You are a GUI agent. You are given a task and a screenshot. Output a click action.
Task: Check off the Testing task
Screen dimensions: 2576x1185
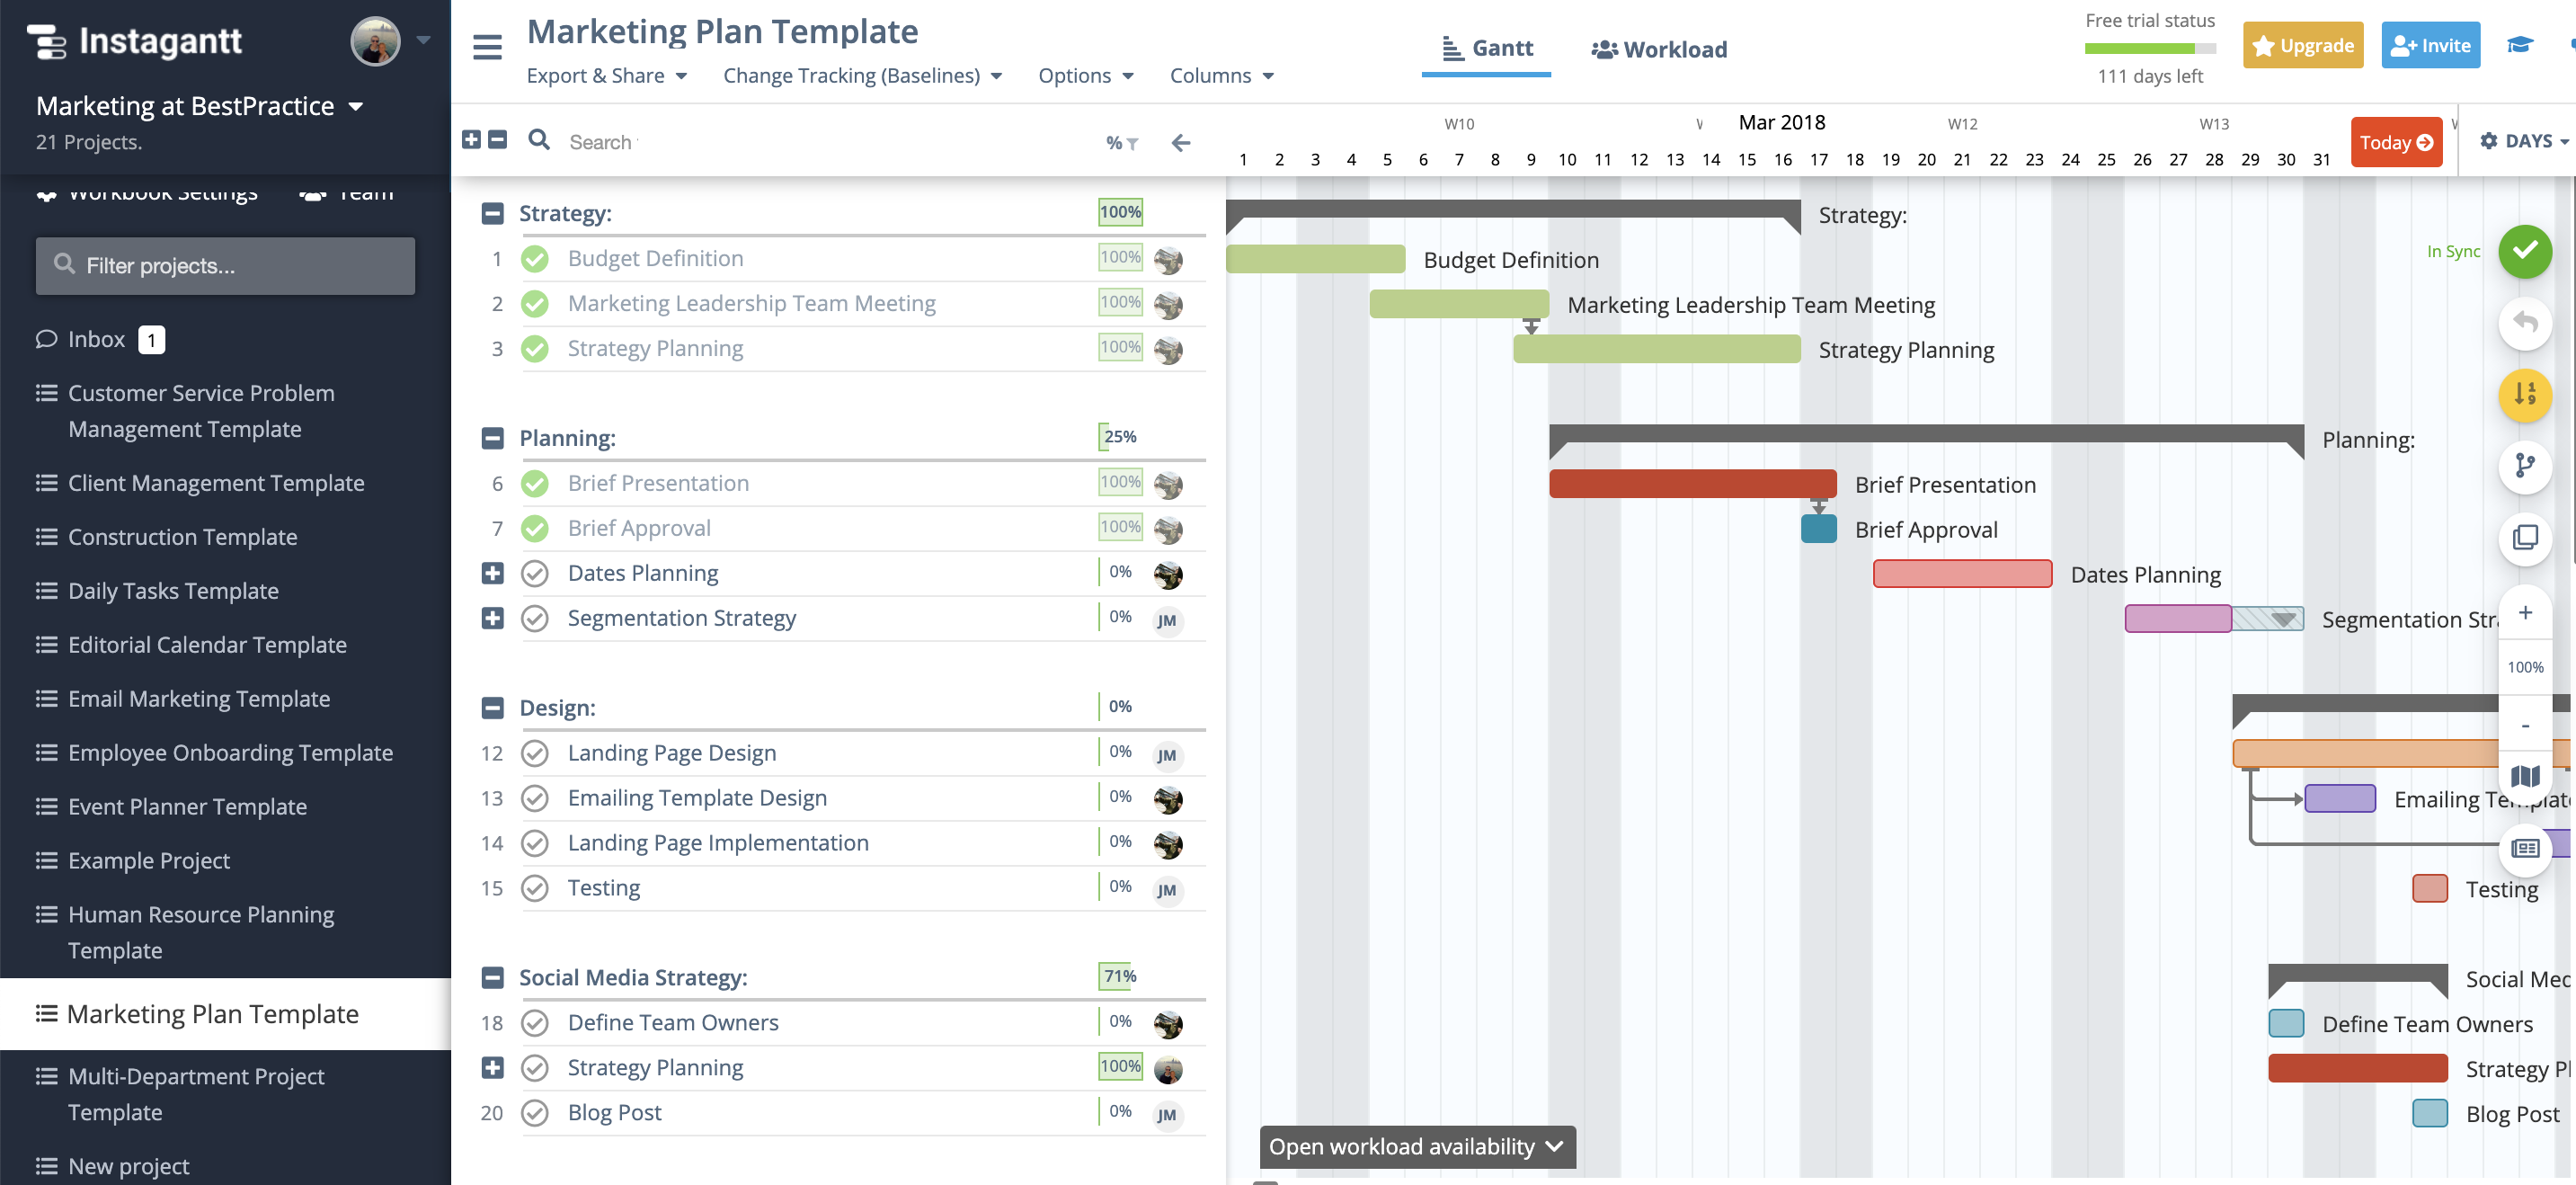click(x=535, y=888)
